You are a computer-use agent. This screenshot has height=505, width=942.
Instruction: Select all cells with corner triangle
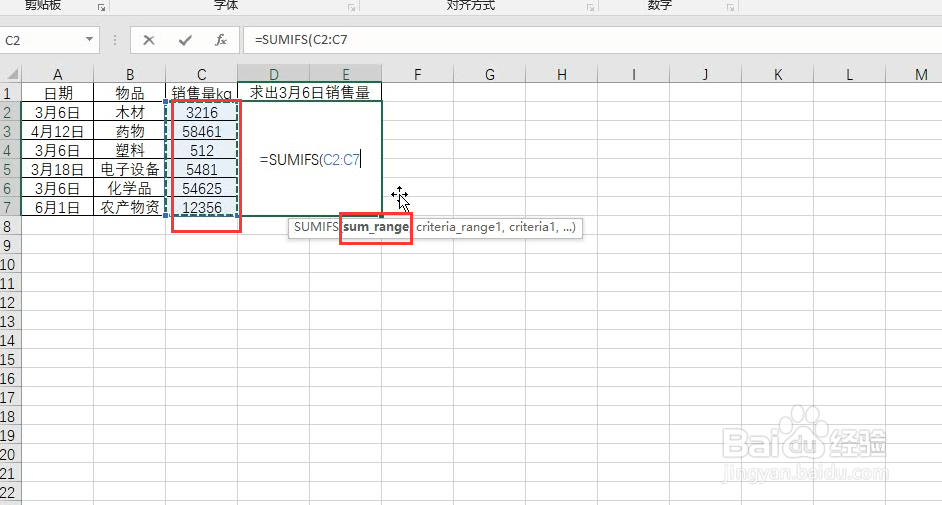click(11, 74)
